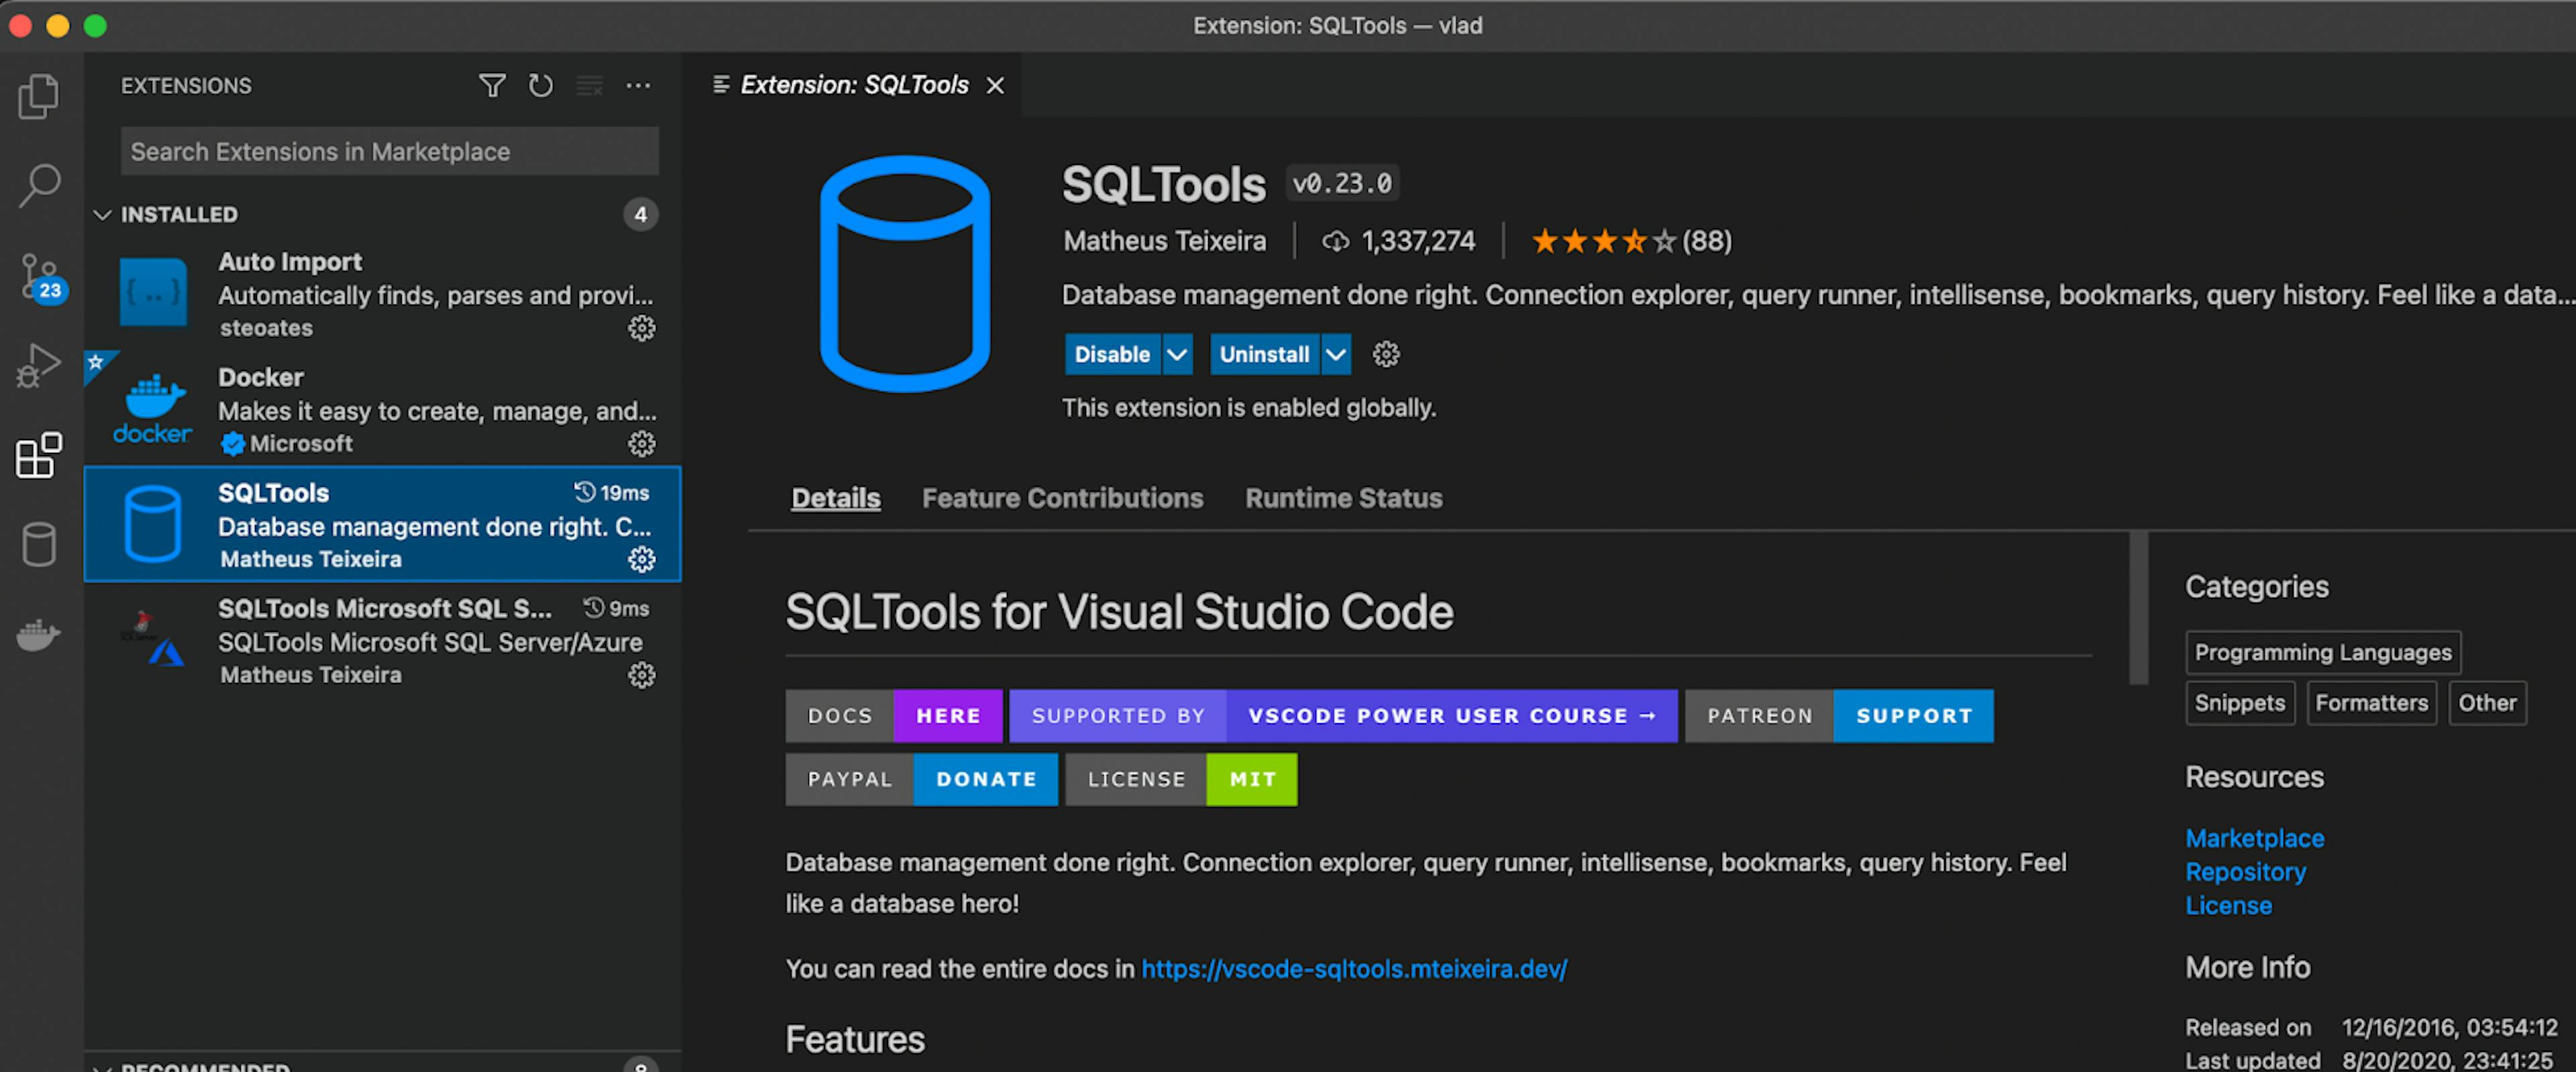Open the Repository resource link
2576x1072 pixels.
[x=2245, y=872]
